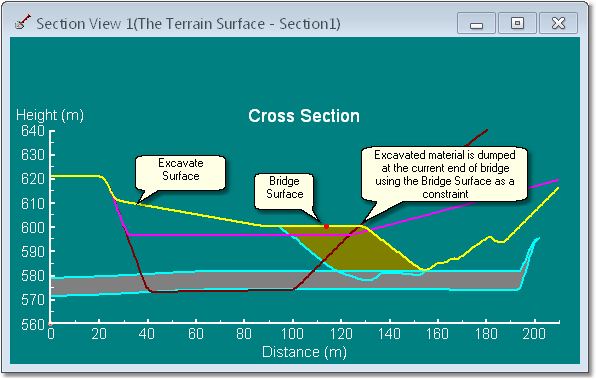Click the Bridge Surface callout

pos(284,191)
